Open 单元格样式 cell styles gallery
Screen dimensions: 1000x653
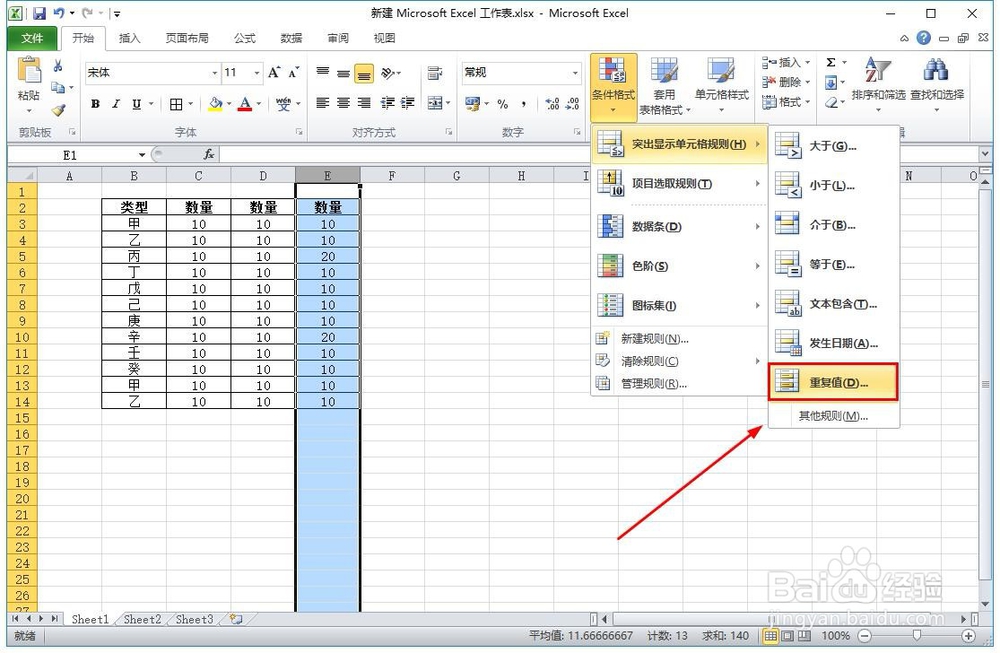721,87
